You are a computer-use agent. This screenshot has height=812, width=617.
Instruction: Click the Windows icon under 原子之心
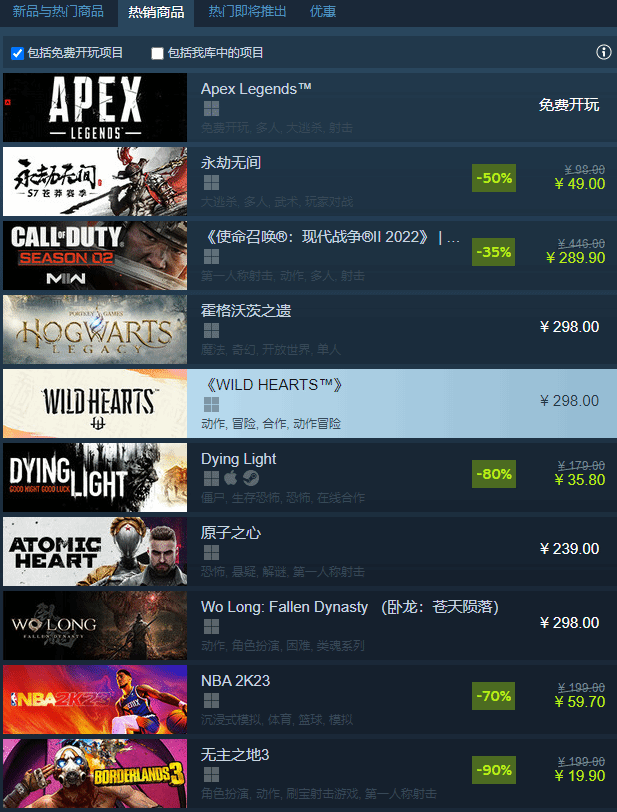pyautogui.click(x=211, y=553)
